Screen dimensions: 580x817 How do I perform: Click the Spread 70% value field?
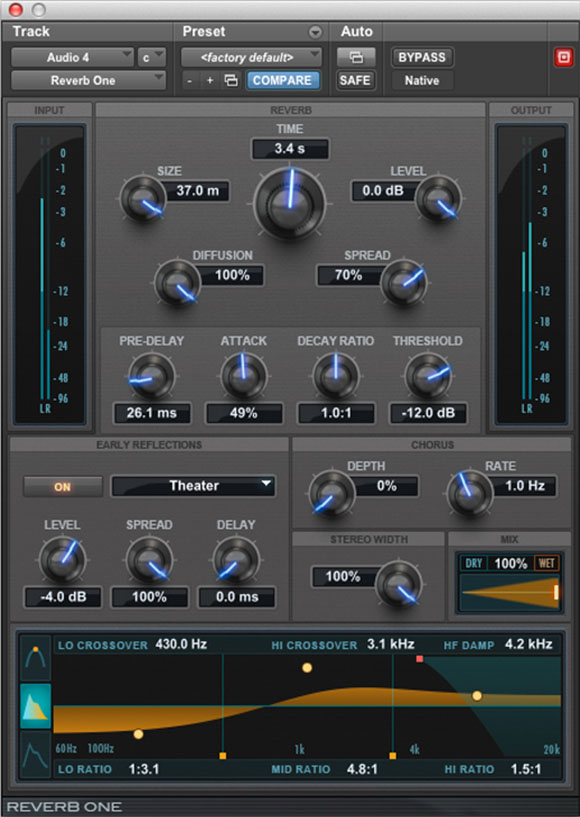coord(349,275)
